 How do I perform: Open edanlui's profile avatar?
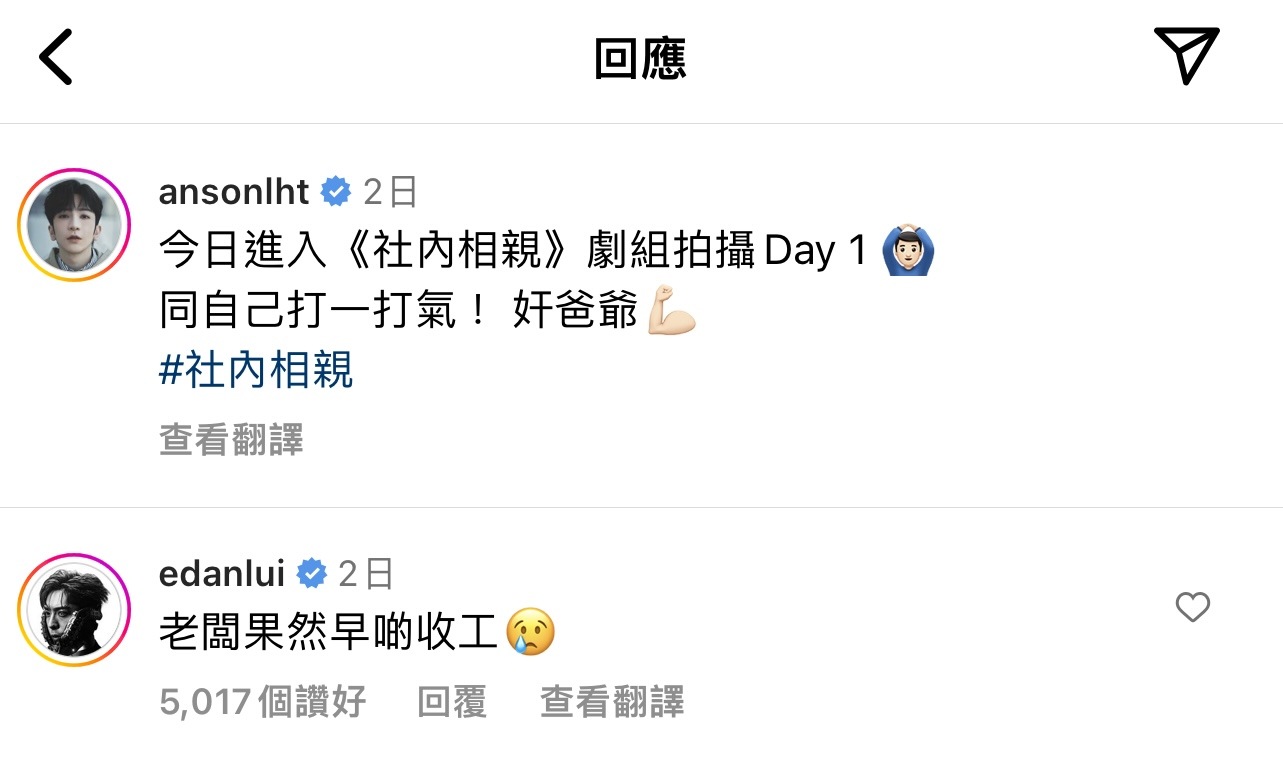tap(75, 609)
